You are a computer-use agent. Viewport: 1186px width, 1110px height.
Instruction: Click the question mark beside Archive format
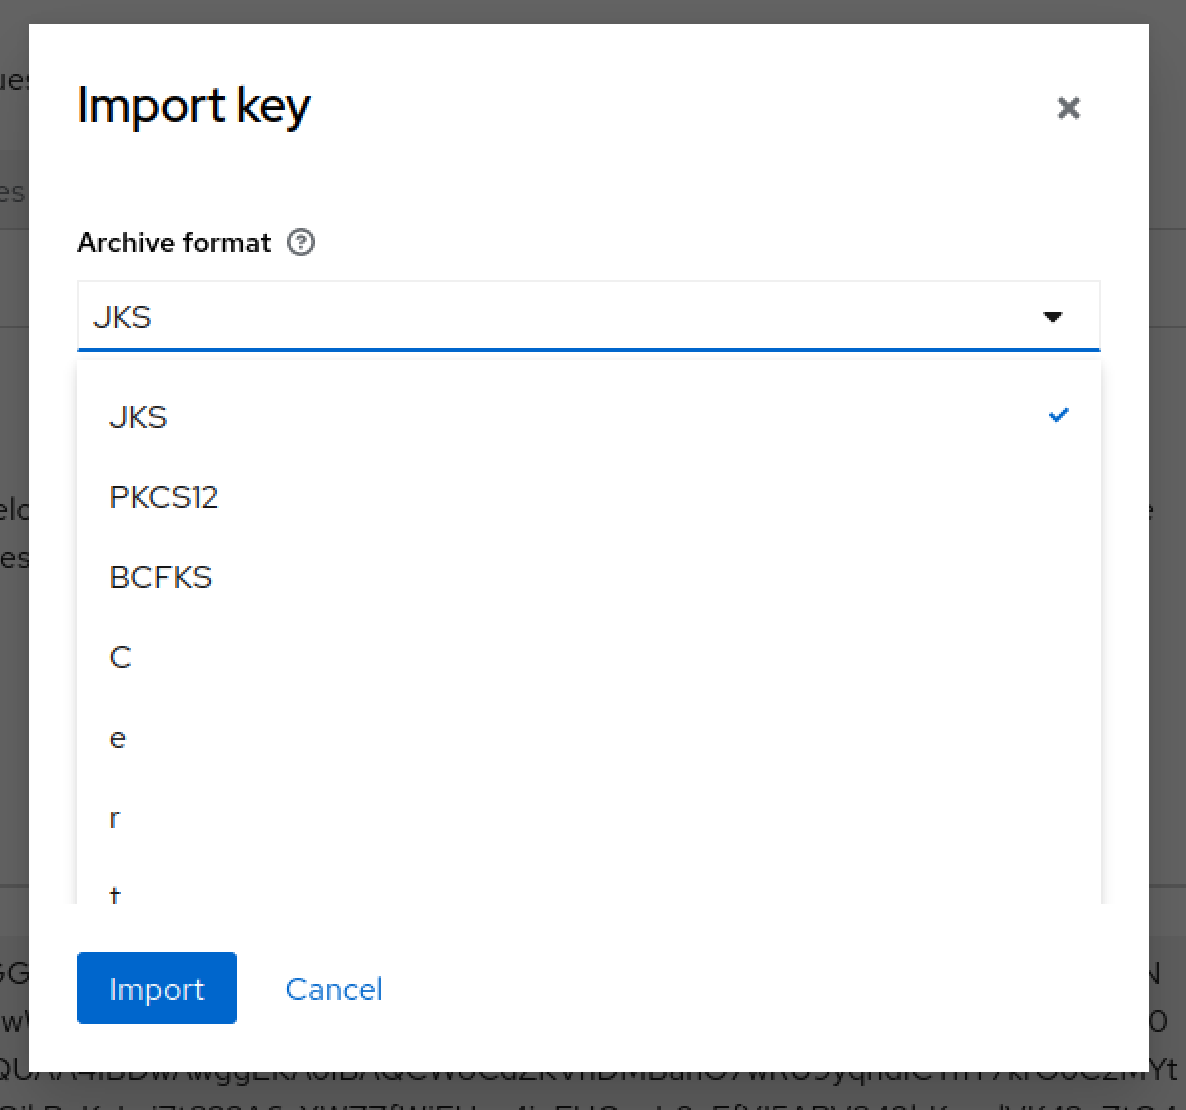point(301,242)
